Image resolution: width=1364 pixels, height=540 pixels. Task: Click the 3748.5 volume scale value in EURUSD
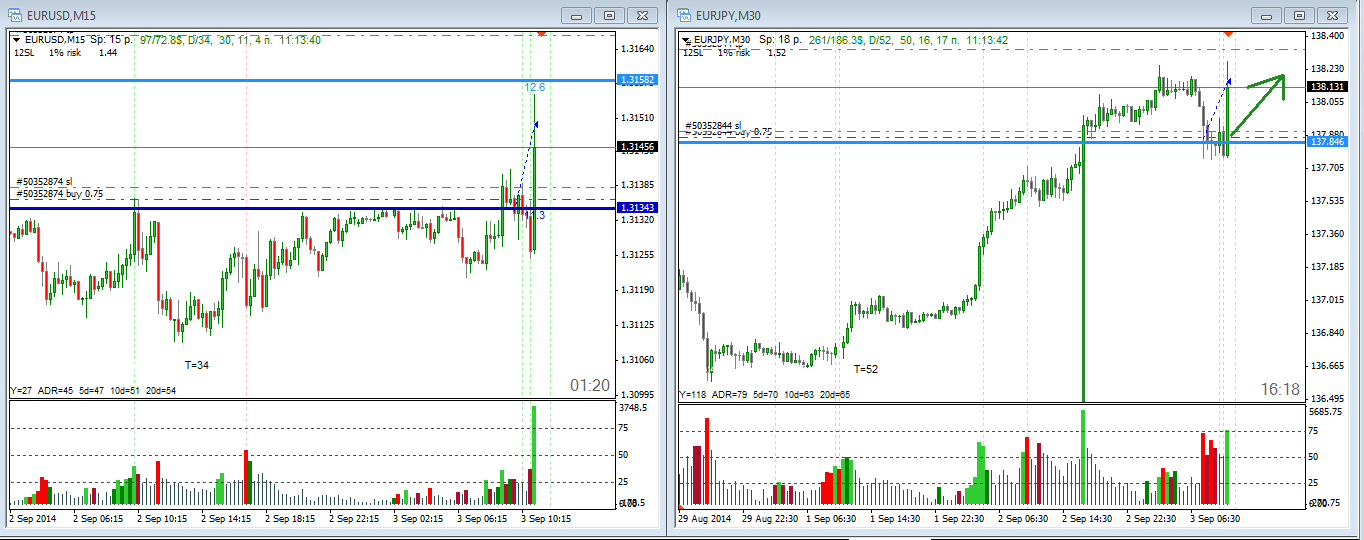[x=634, y=408]
